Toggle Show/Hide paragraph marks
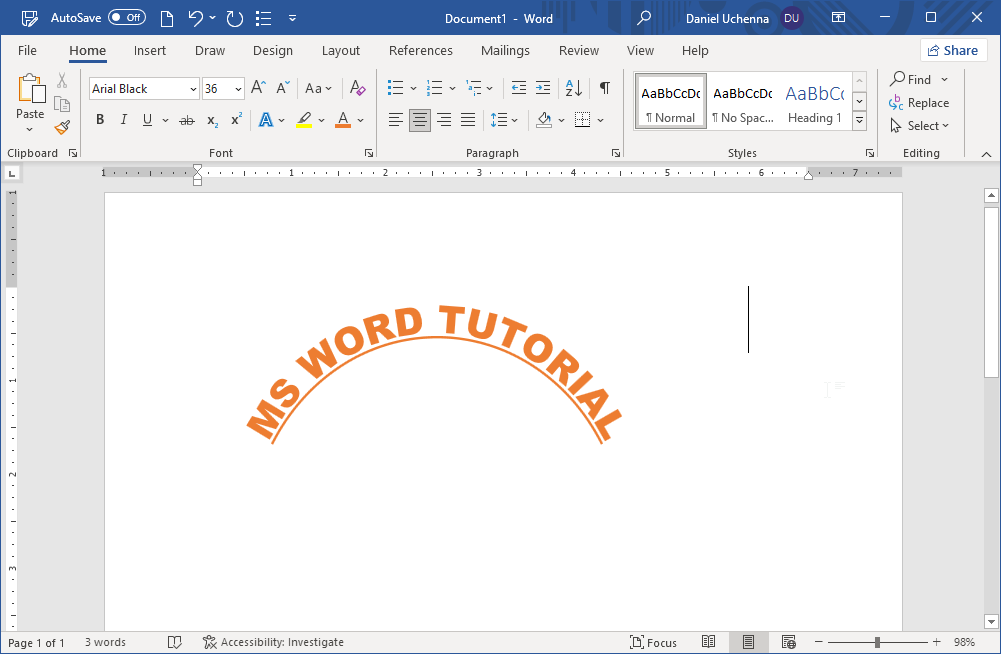The width and height of the screenshot is (1001, 654). 603,88
